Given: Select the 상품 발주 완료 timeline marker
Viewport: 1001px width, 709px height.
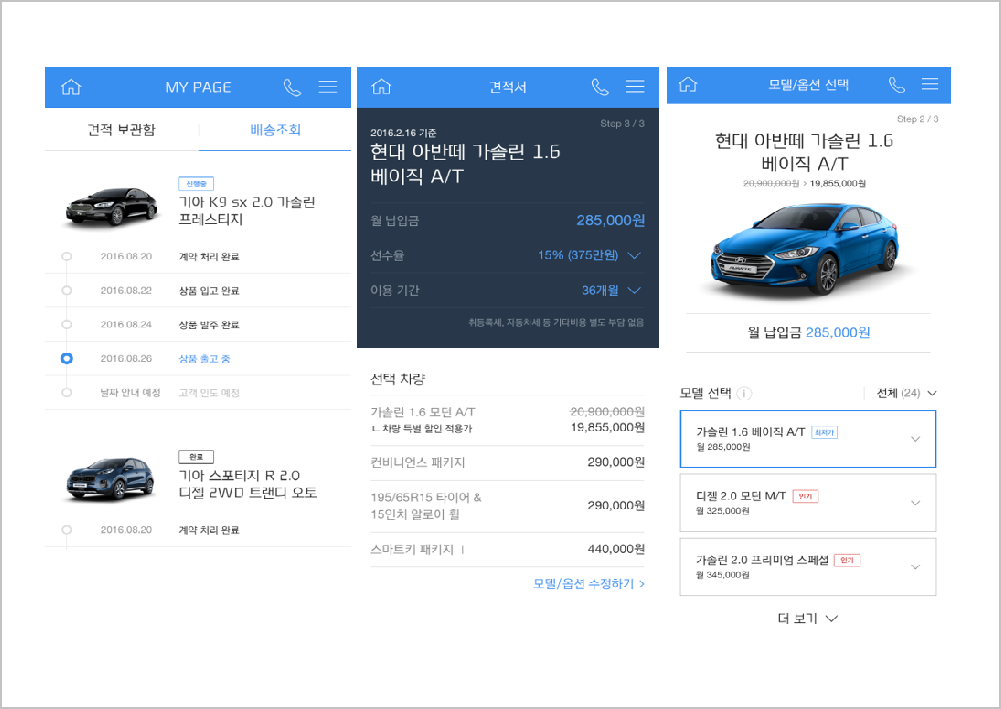Looking at the screenshot, I should point(66,324).
